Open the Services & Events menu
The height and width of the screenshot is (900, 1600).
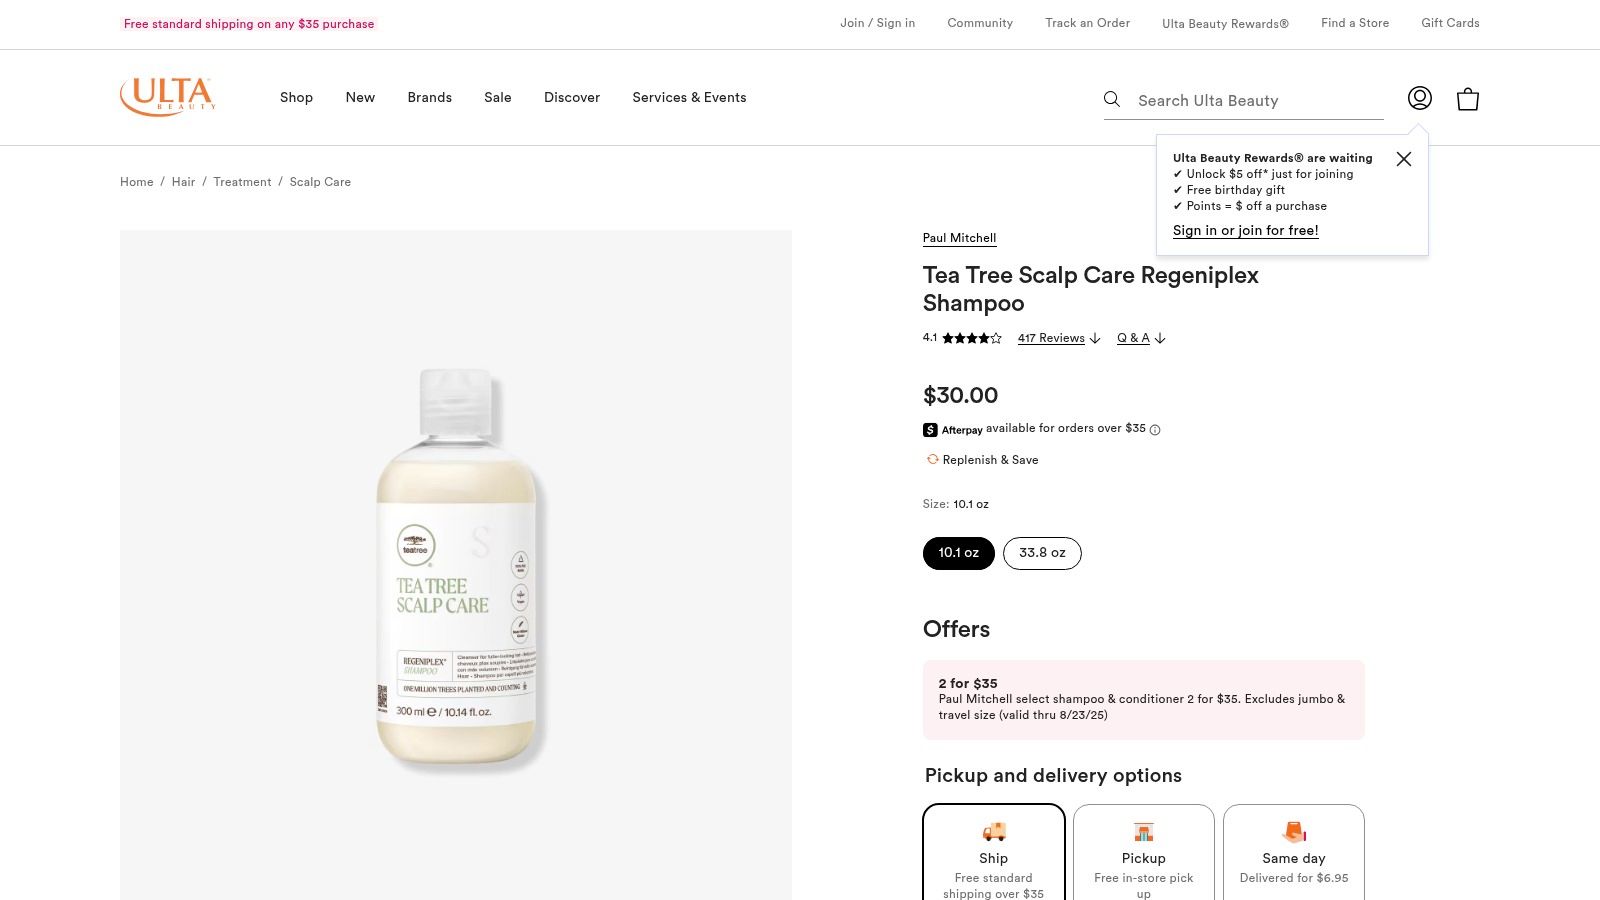tap(689, 97)
